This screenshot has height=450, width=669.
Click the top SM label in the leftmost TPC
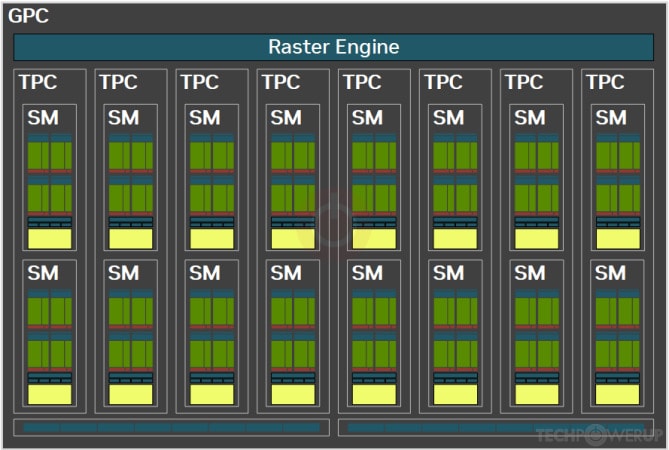tap(43, 118)
